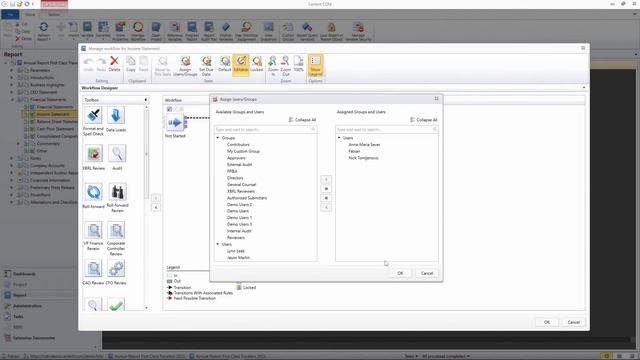Click the move-all-left double arrow button
Viewport: 640px width, 360px height.
tap(326, 198)
